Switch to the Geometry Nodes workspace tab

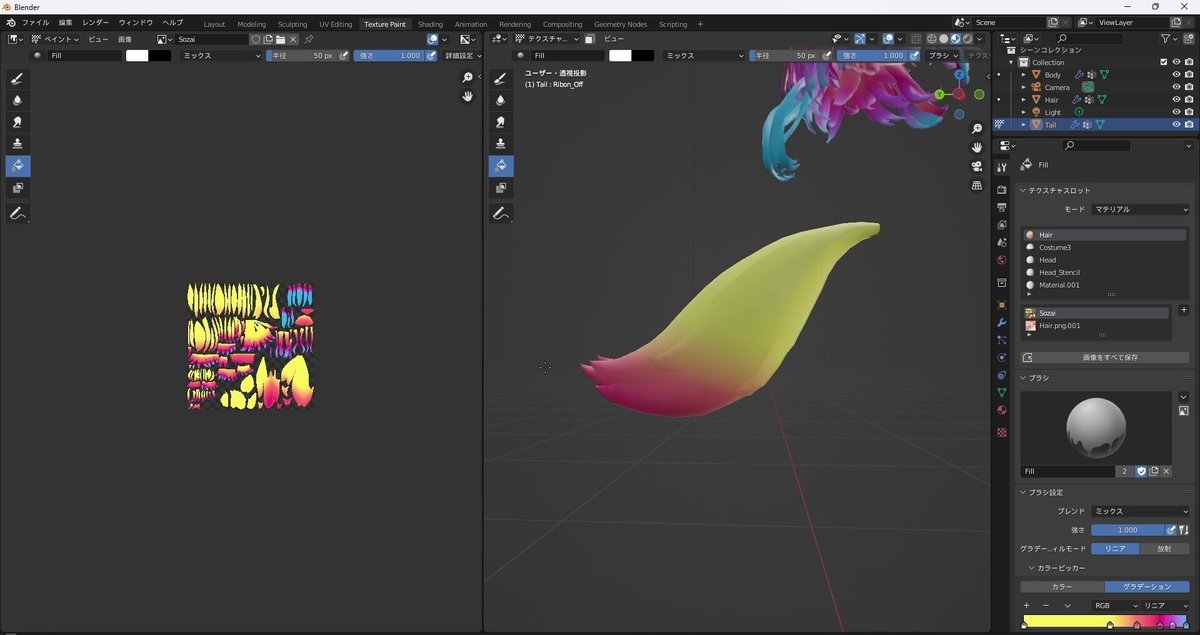[620, 24]
